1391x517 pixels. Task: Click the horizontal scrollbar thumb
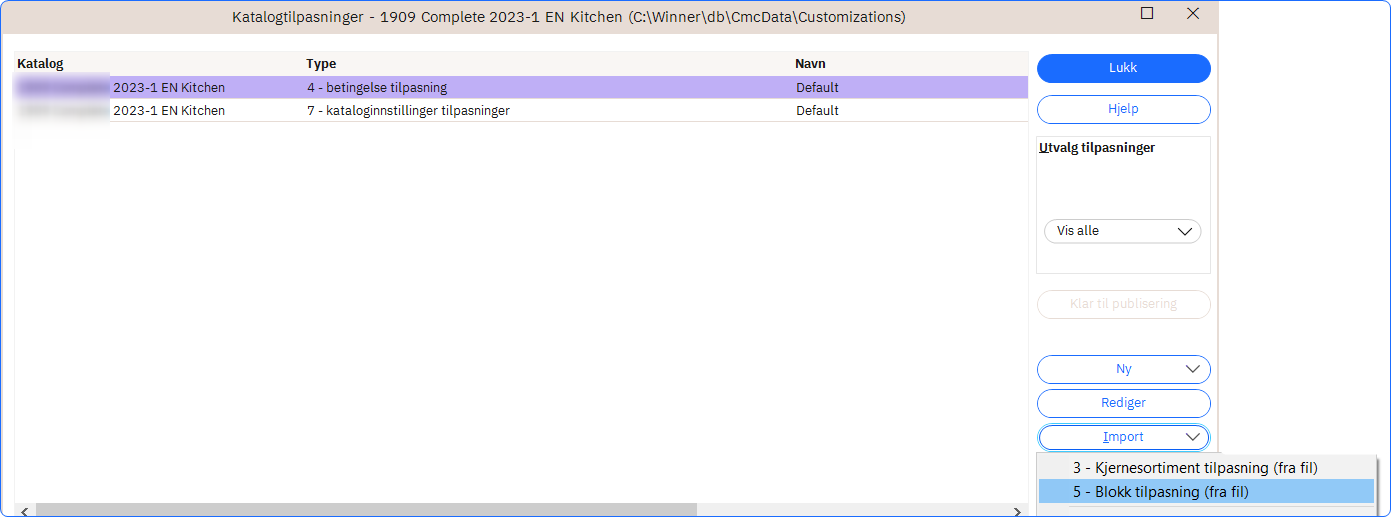click(365, 510)
